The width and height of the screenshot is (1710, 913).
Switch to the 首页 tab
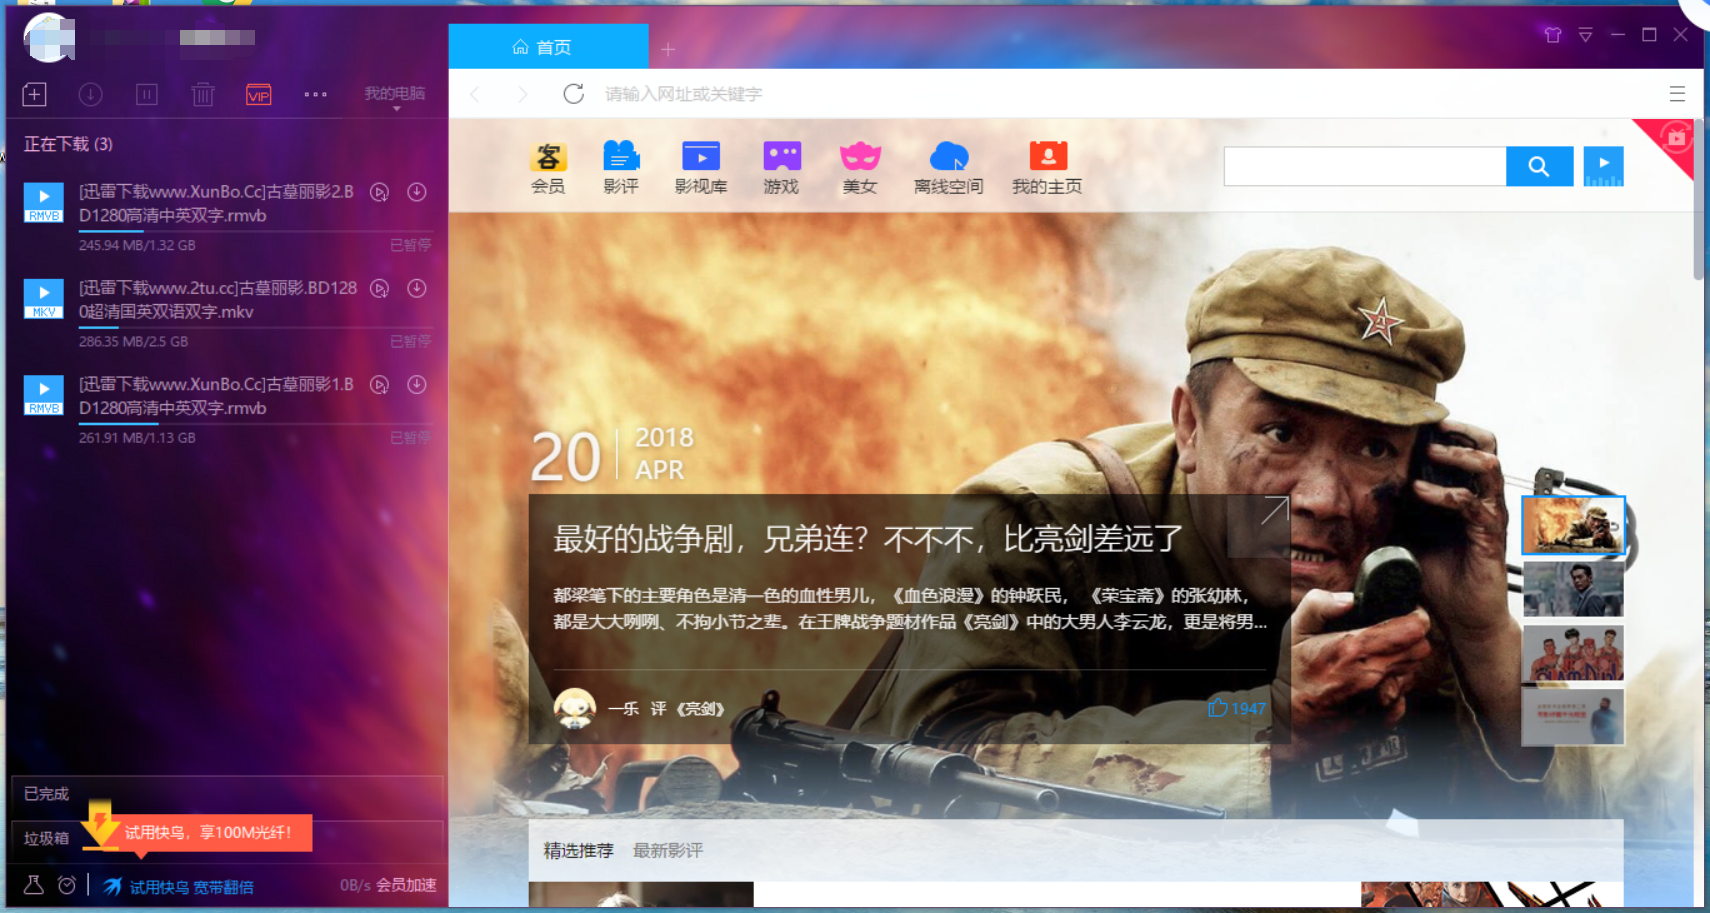tap(548, 47)
